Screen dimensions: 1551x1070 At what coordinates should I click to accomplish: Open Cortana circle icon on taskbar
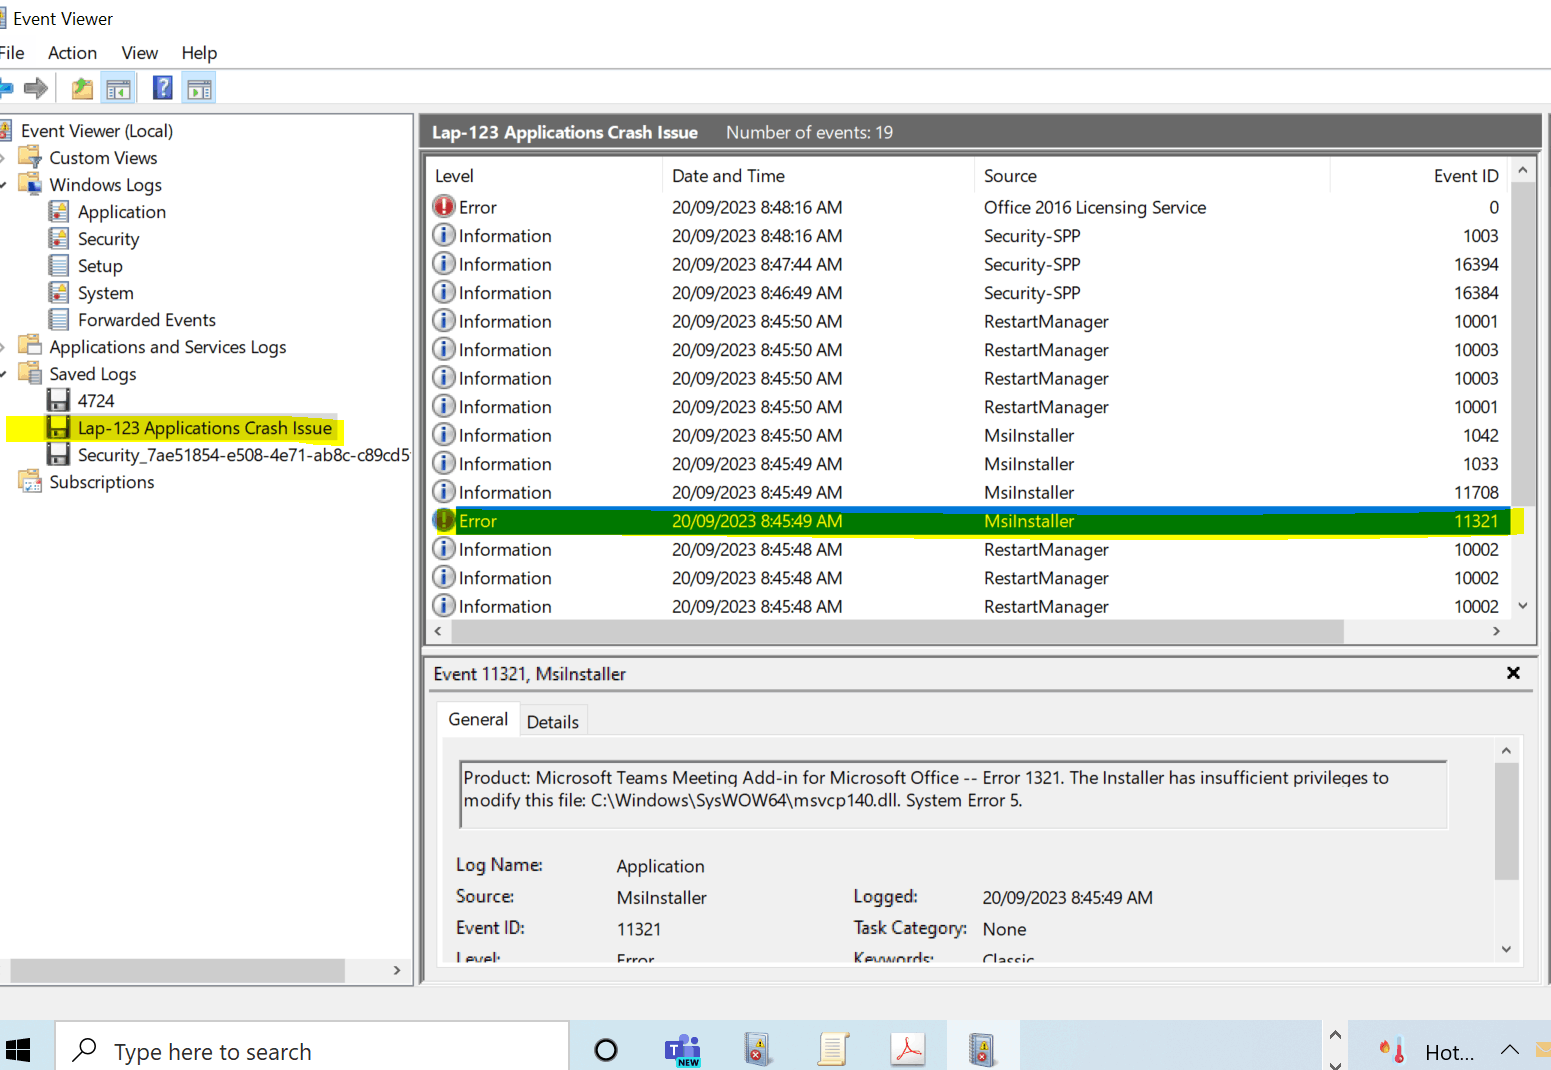tap(606, 1050)
